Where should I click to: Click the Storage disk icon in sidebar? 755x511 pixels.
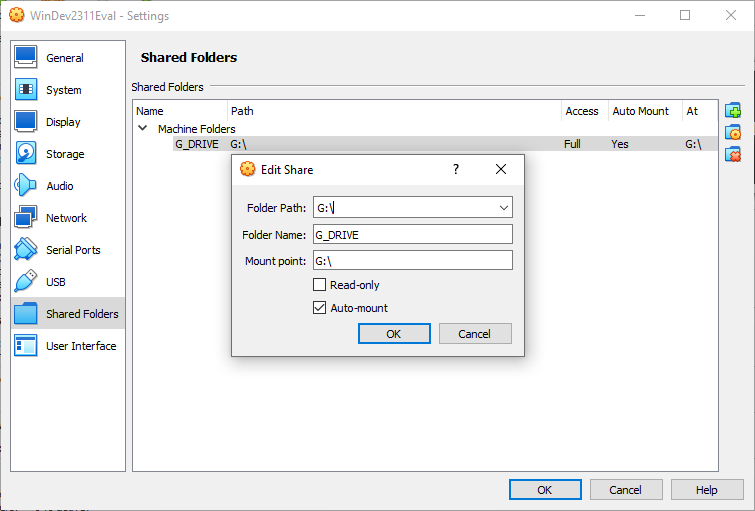pos(26,154)
